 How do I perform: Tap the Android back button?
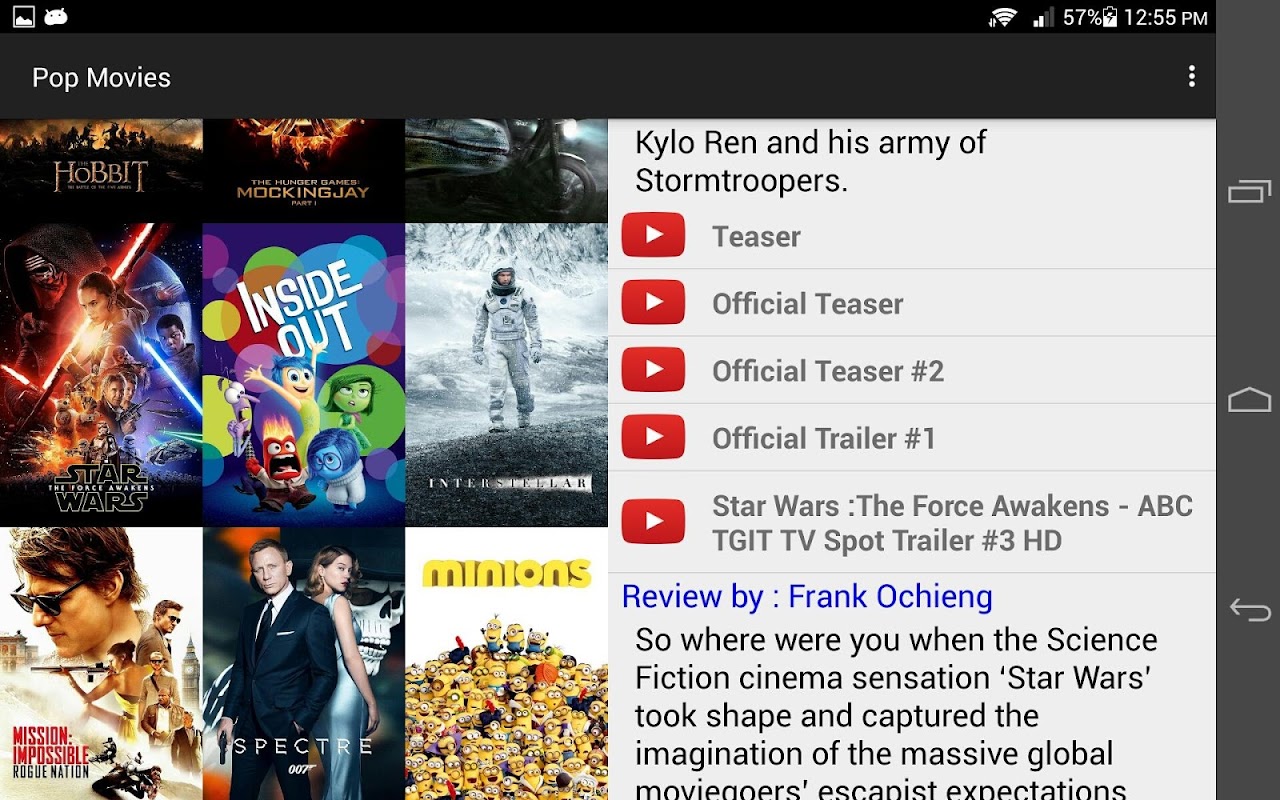1249,609
